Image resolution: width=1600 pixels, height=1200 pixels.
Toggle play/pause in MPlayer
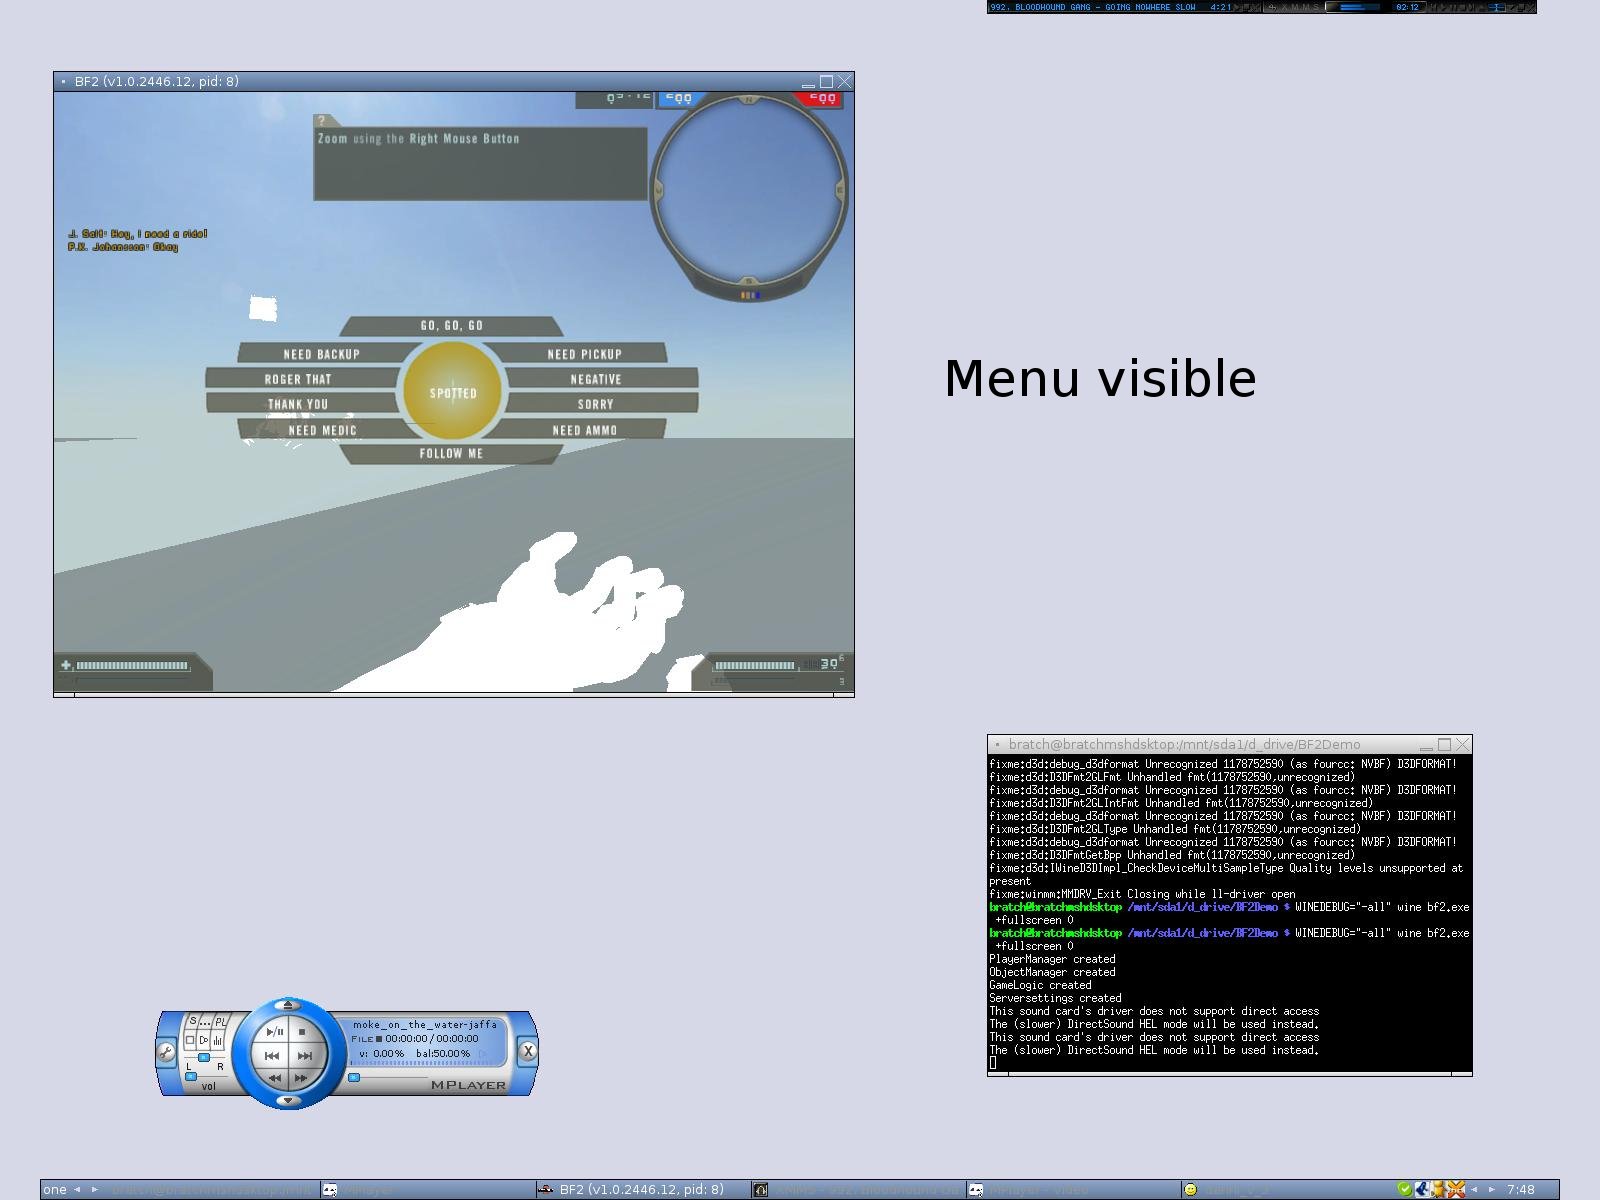pos(274,1031)
